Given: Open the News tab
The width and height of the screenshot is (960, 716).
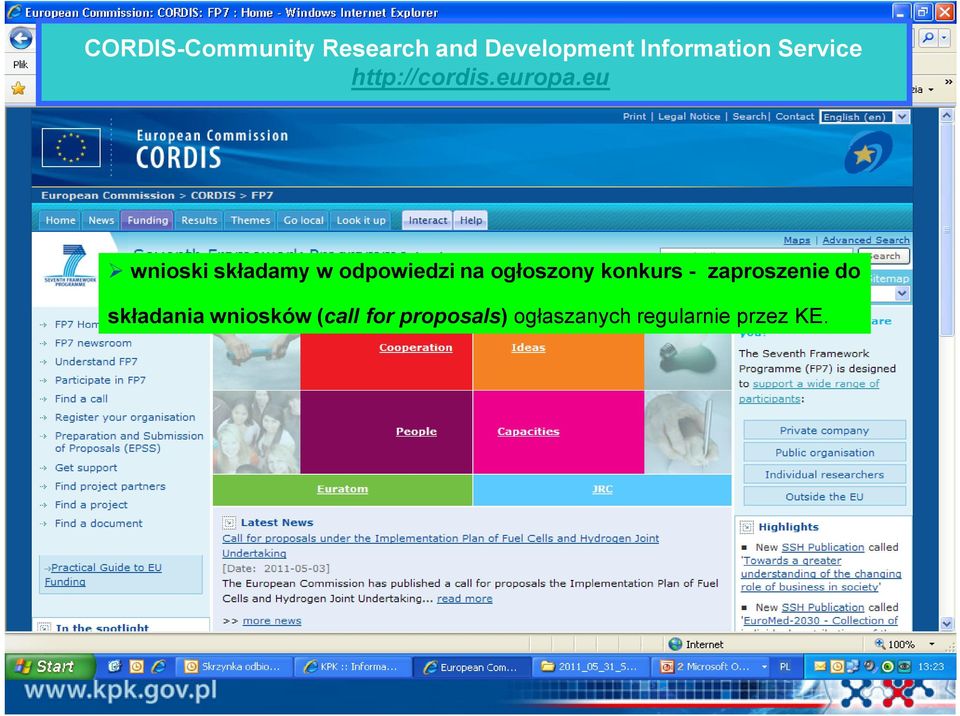Looking at the screenshot, I should [x=101, y=220].
